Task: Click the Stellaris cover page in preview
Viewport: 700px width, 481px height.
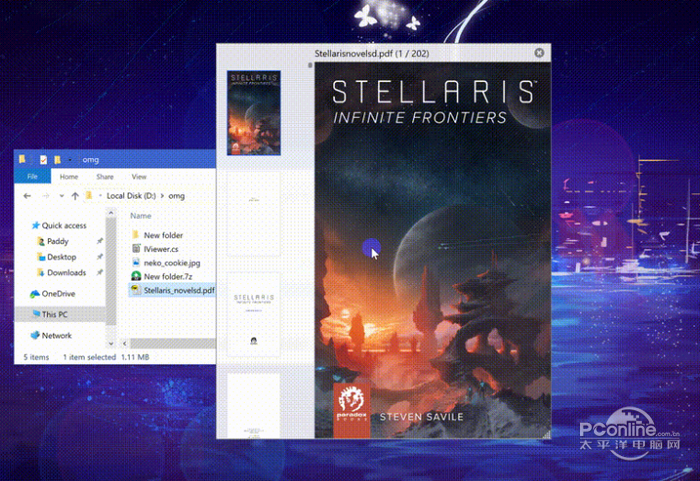Action: [x=433, y=250]
